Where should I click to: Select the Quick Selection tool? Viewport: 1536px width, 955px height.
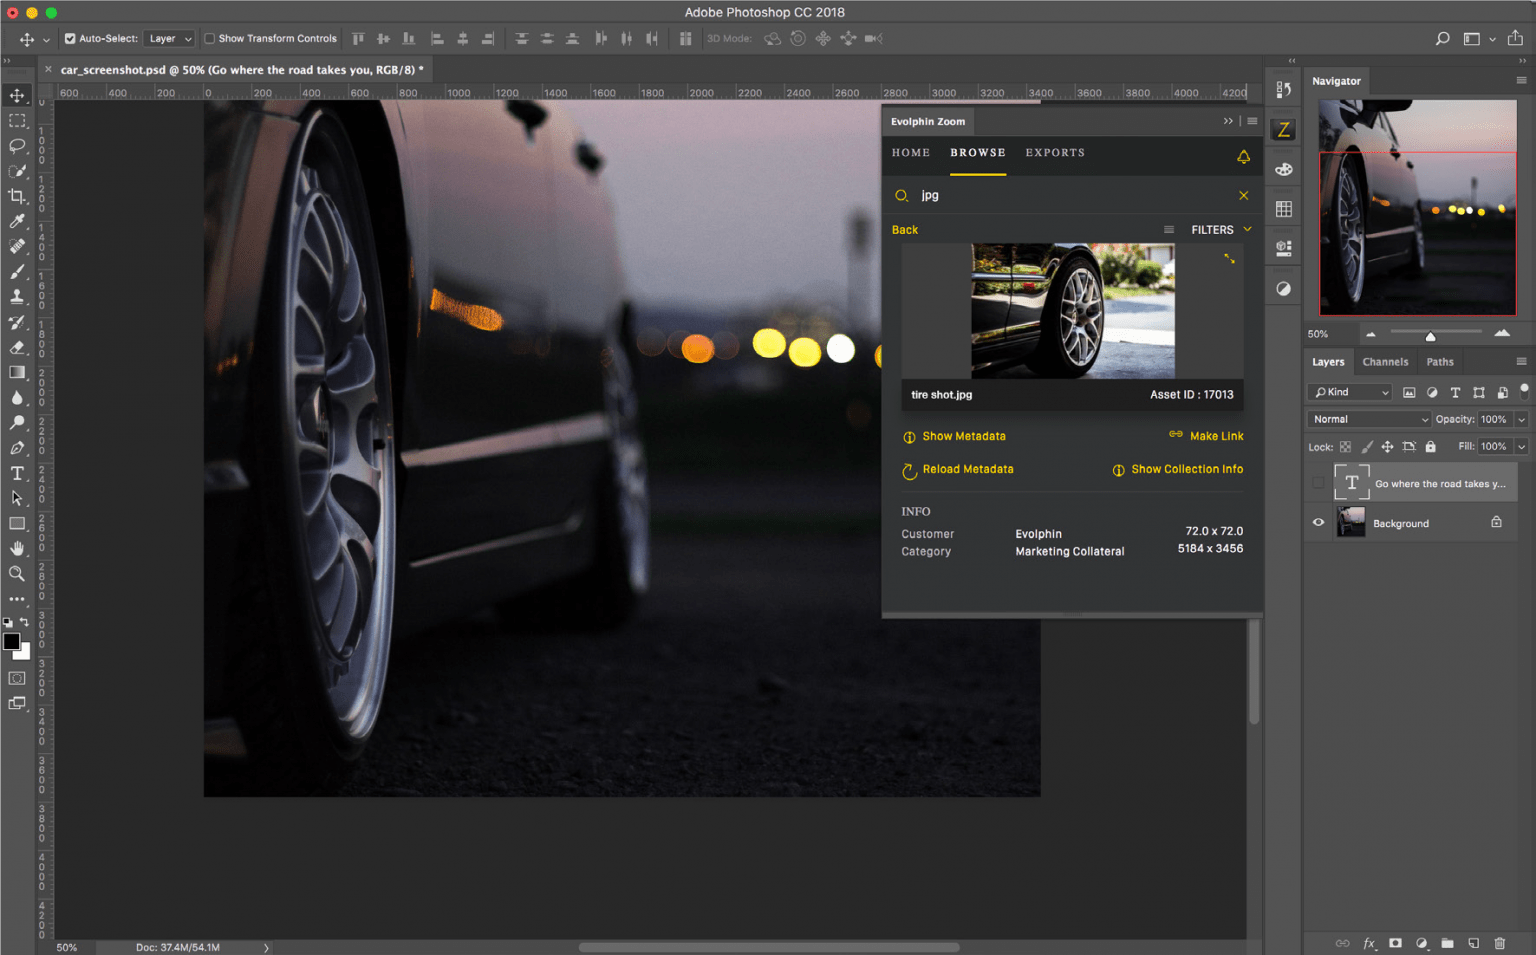click(x=17, y=171)
